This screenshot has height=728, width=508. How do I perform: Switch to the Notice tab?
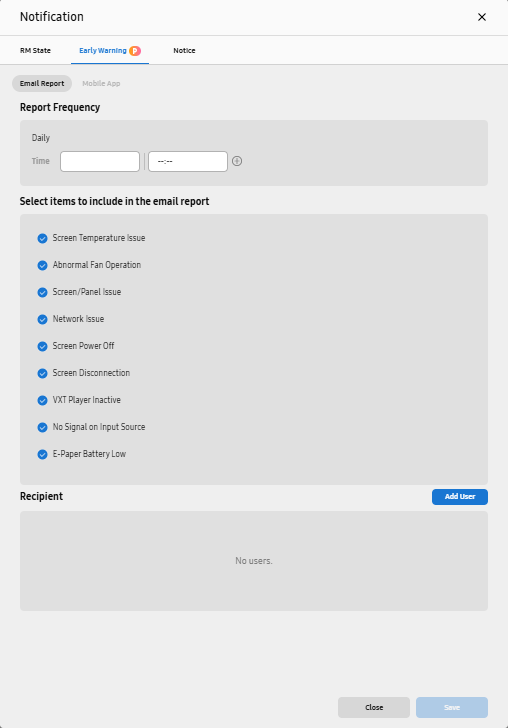(x=184, y=50)
